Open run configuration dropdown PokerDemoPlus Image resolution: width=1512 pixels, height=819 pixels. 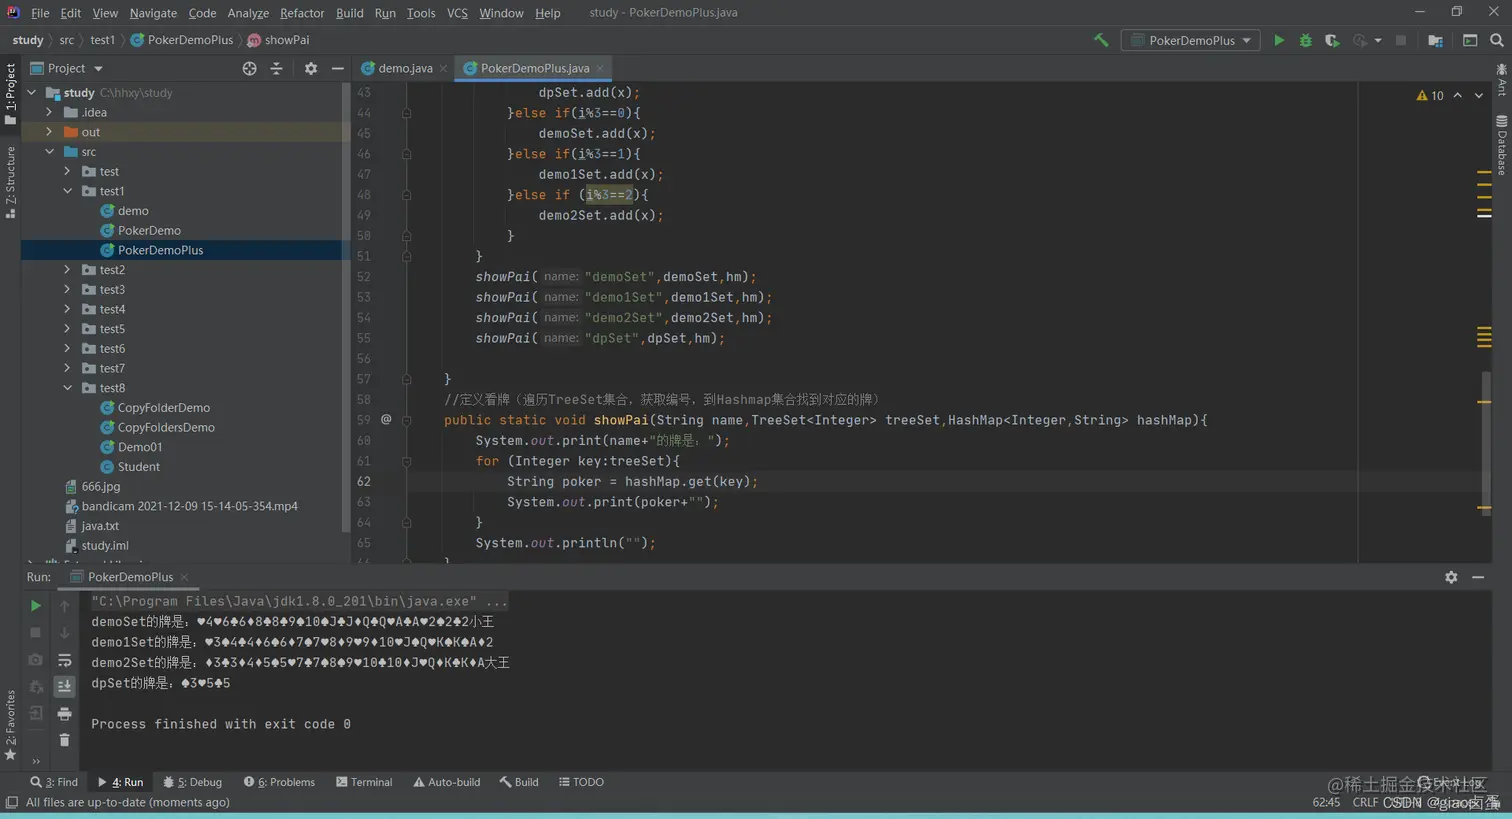click(1191, 40)
